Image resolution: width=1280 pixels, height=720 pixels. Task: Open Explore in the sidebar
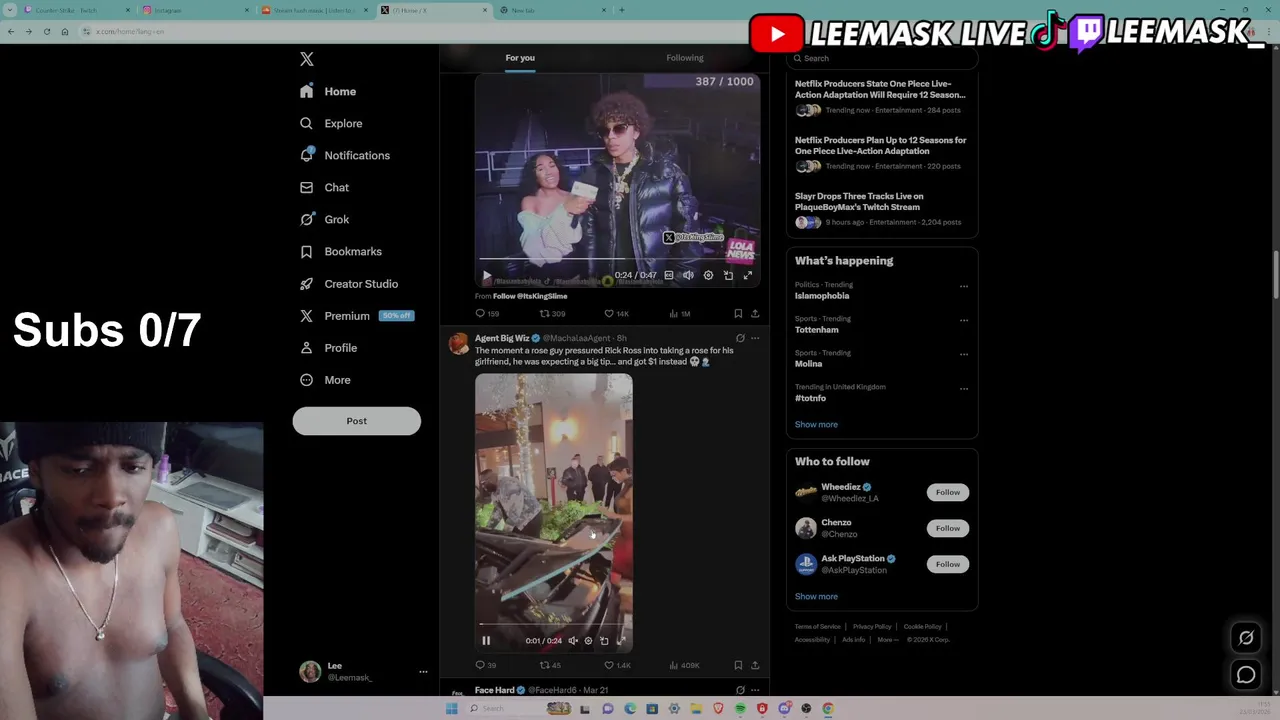tap(331, 123)
